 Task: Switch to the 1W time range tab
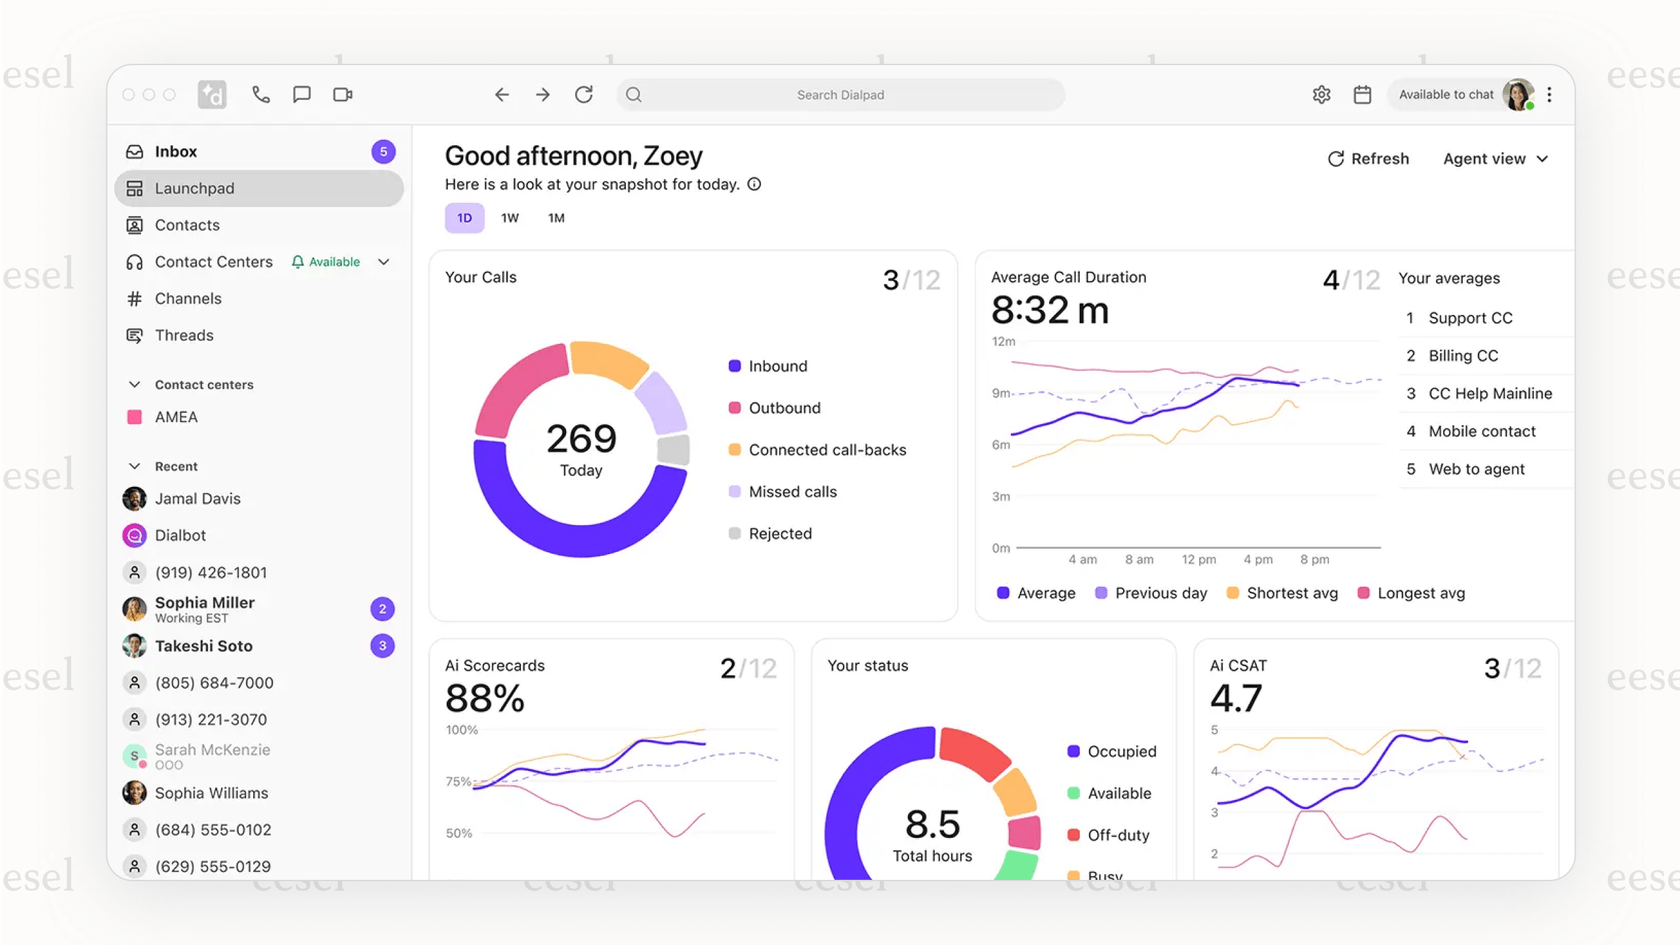[510, 217]
